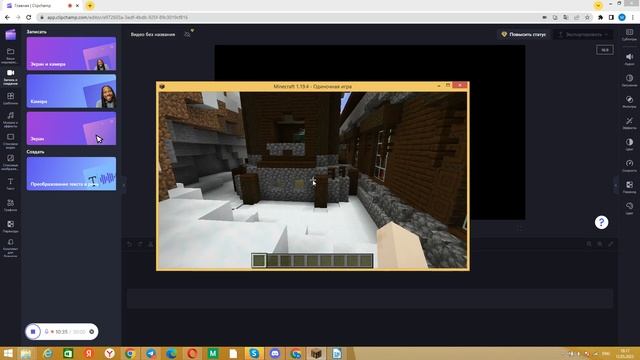640x360 pixels.
Task: Open the Text to speech card
Action: coord(71,173)
